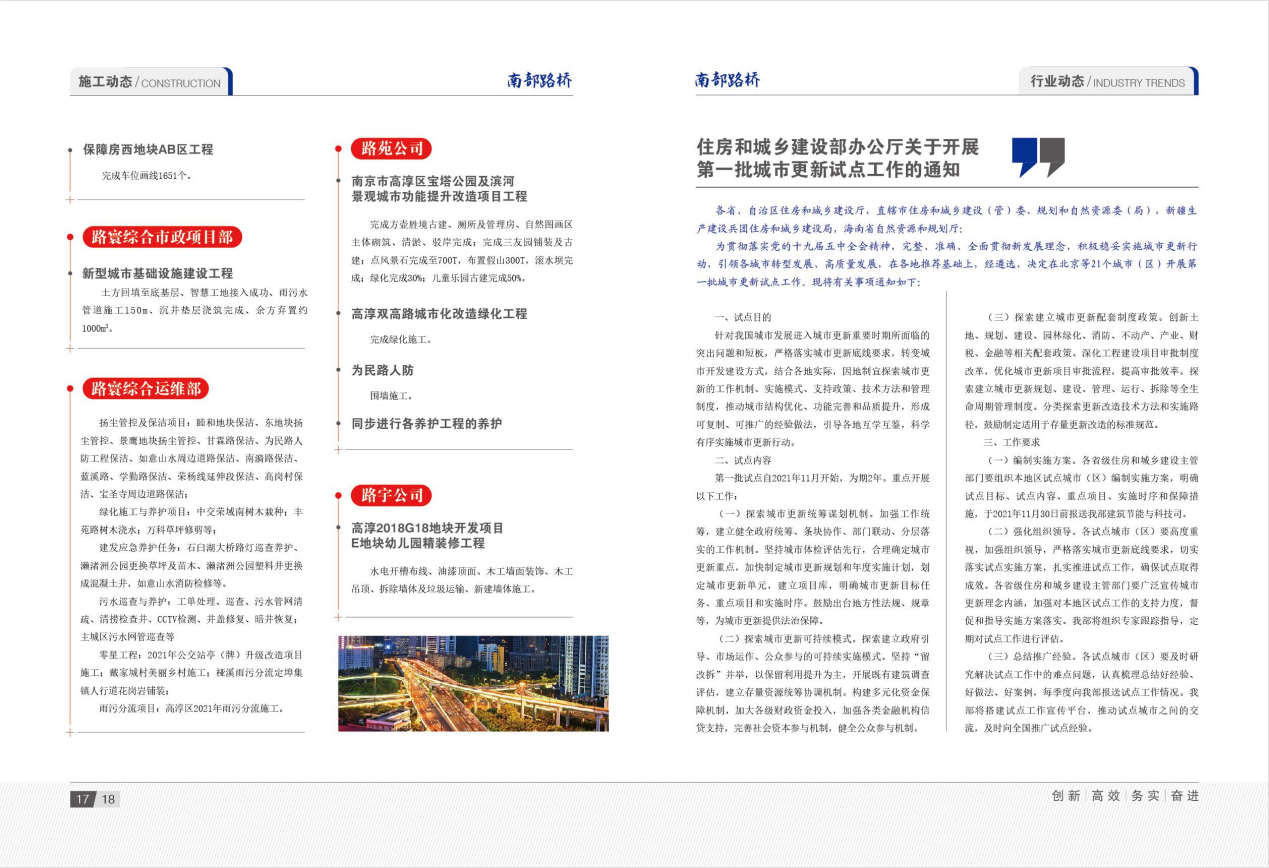
Task: Click the subheading 一、试点目的
Action: (743, 316)
